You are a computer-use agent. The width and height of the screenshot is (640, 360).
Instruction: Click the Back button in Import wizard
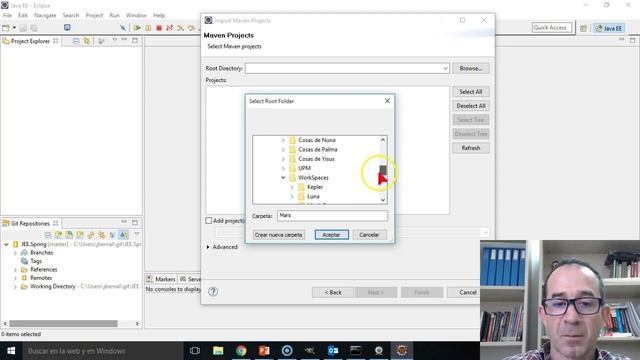[333, 292]
